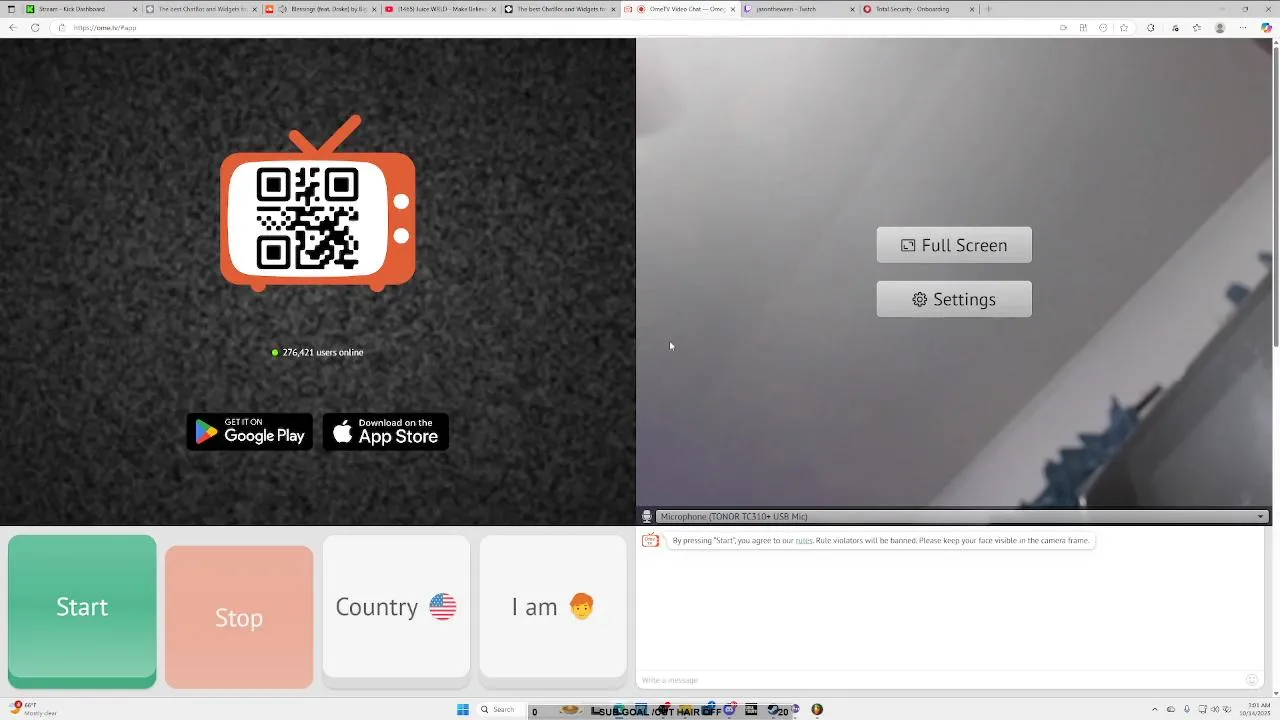Switch to the Blessings (feat. Drake) tab
Screen dimensions: 1280x720
click(318, 9)
